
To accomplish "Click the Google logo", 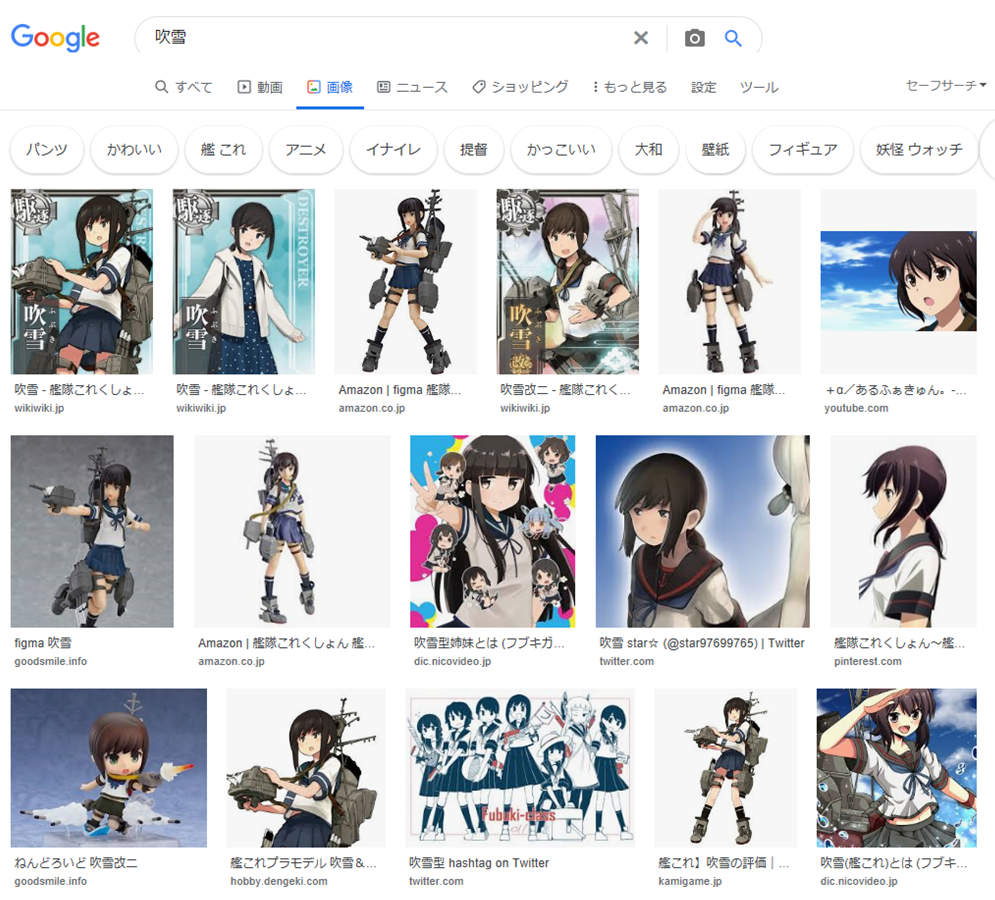I will 55,37.
